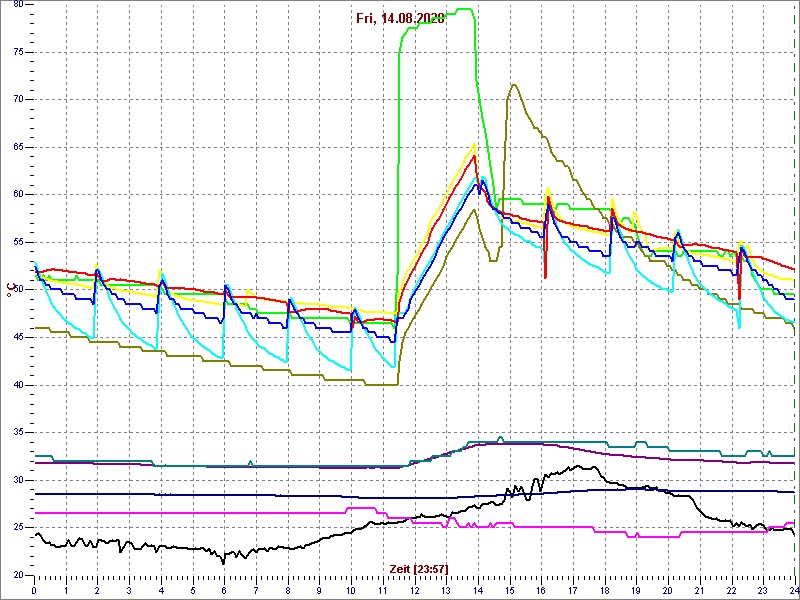Viewport: 800px width, 600px height.
Task: Click the red curve's downward spike after hour 22
Action: point(739,297)
